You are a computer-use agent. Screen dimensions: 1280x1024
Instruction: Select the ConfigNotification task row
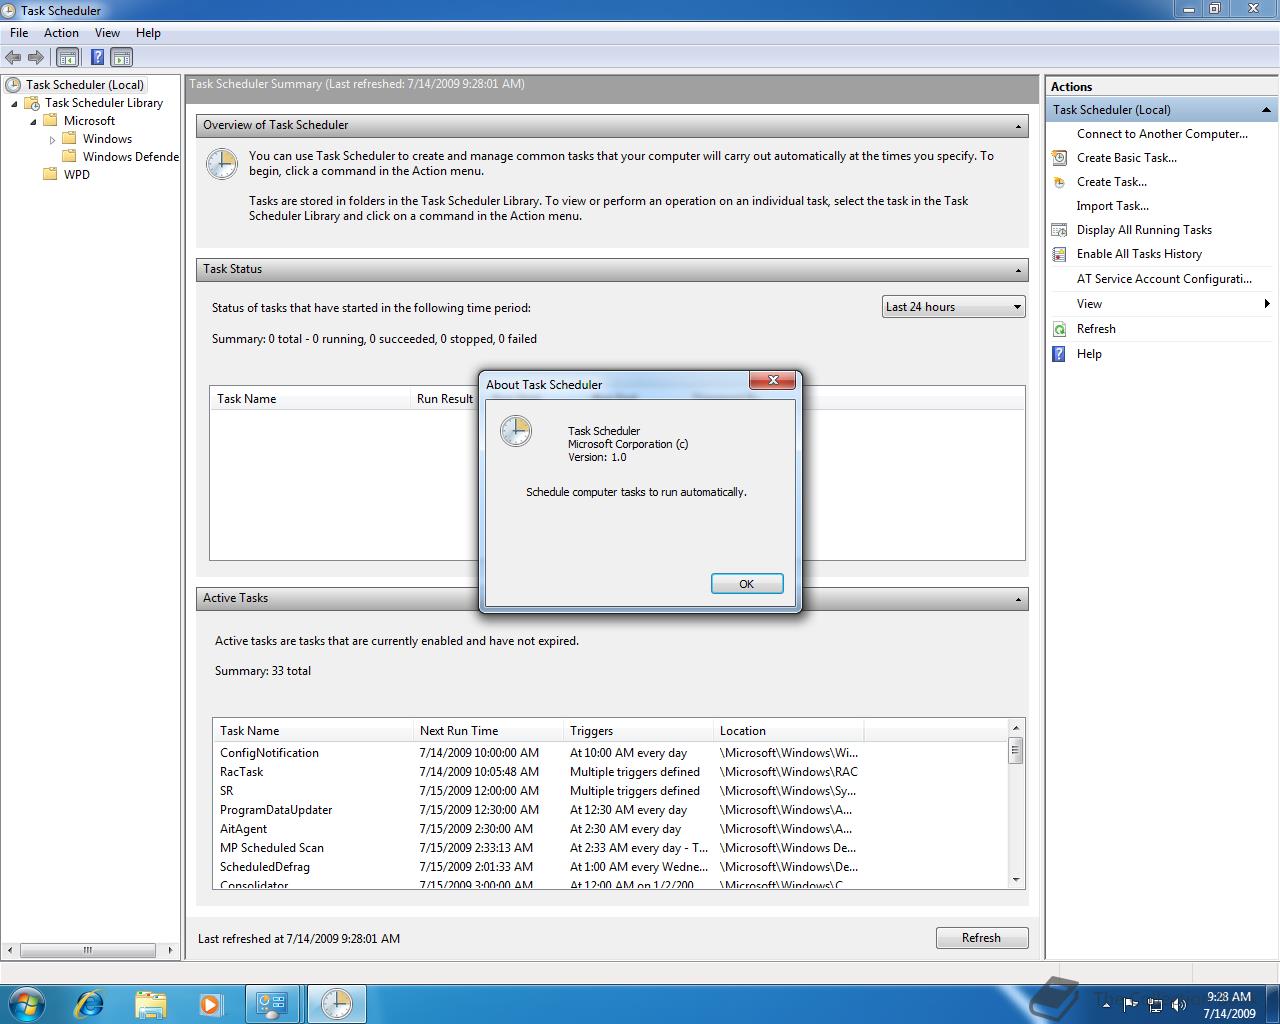pyautogui.click(x=610, y=753)
